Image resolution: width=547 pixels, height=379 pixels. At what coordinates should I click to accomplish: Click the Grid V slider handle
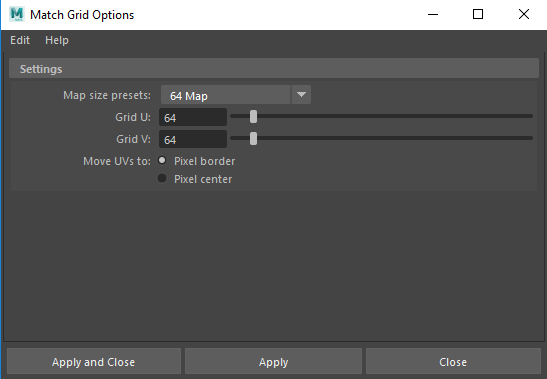click(x=254, y=139)
